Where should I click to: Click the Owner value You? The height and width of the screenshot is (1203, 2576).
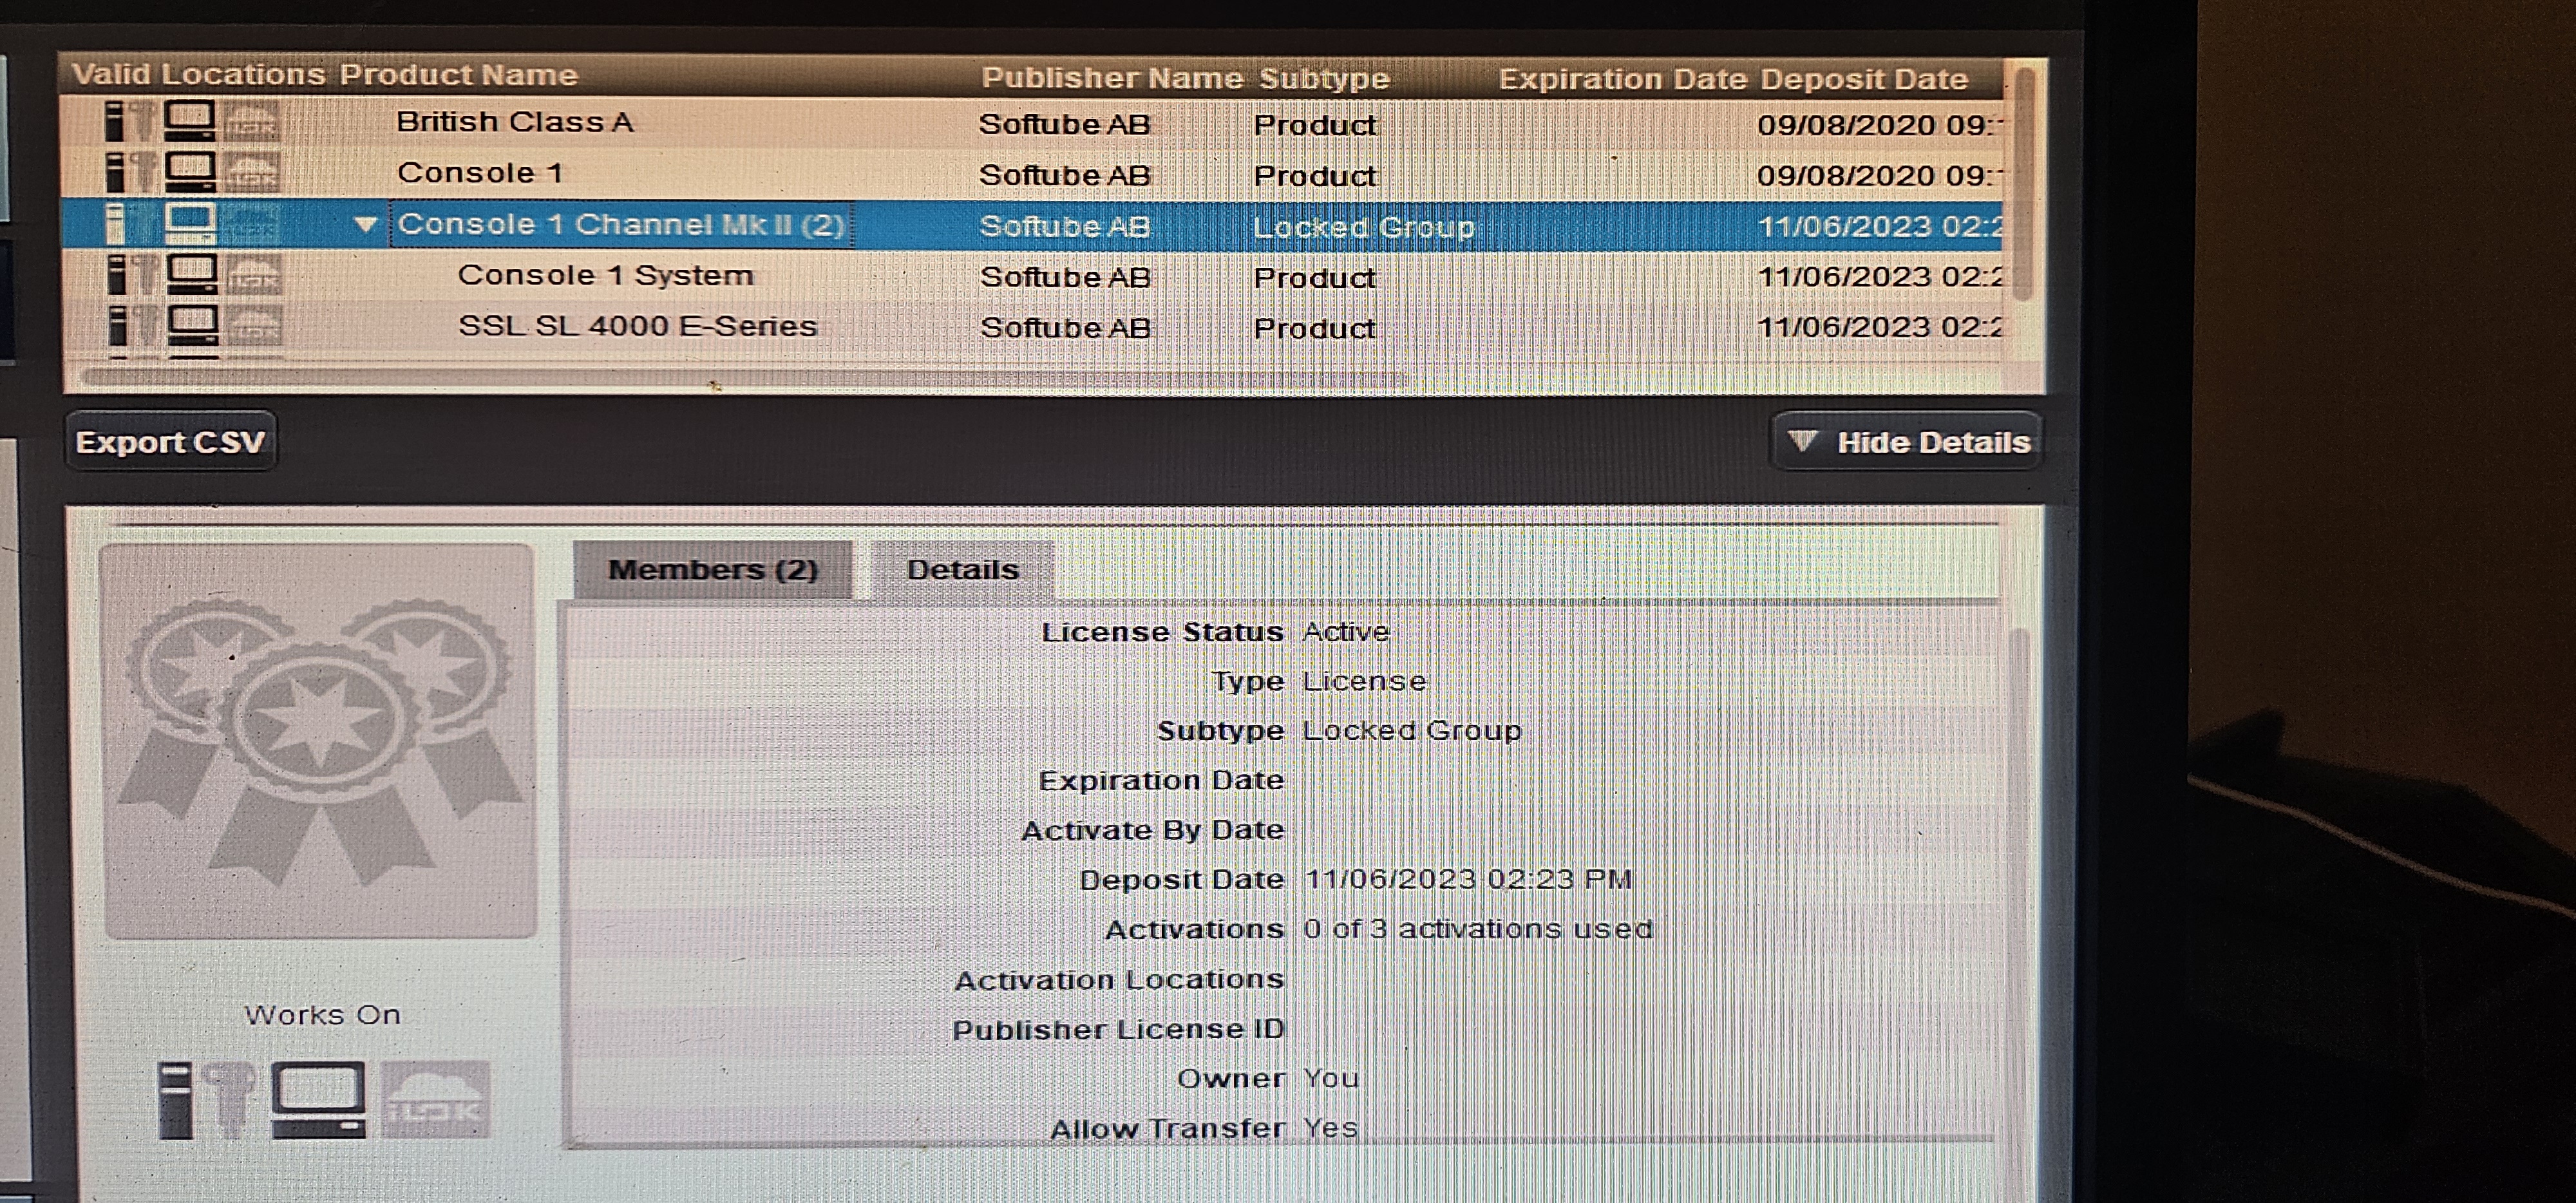1330,1078
